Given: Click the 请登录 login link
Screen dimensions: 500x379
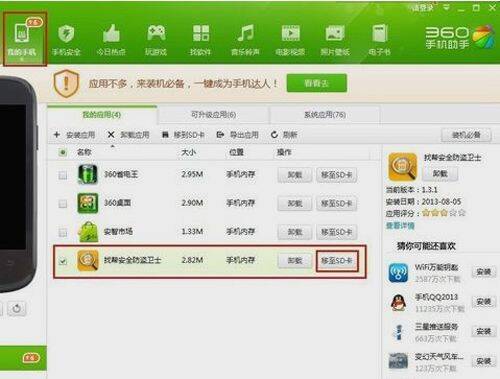Looking at the screenshot, I should (x=423, y=8).
